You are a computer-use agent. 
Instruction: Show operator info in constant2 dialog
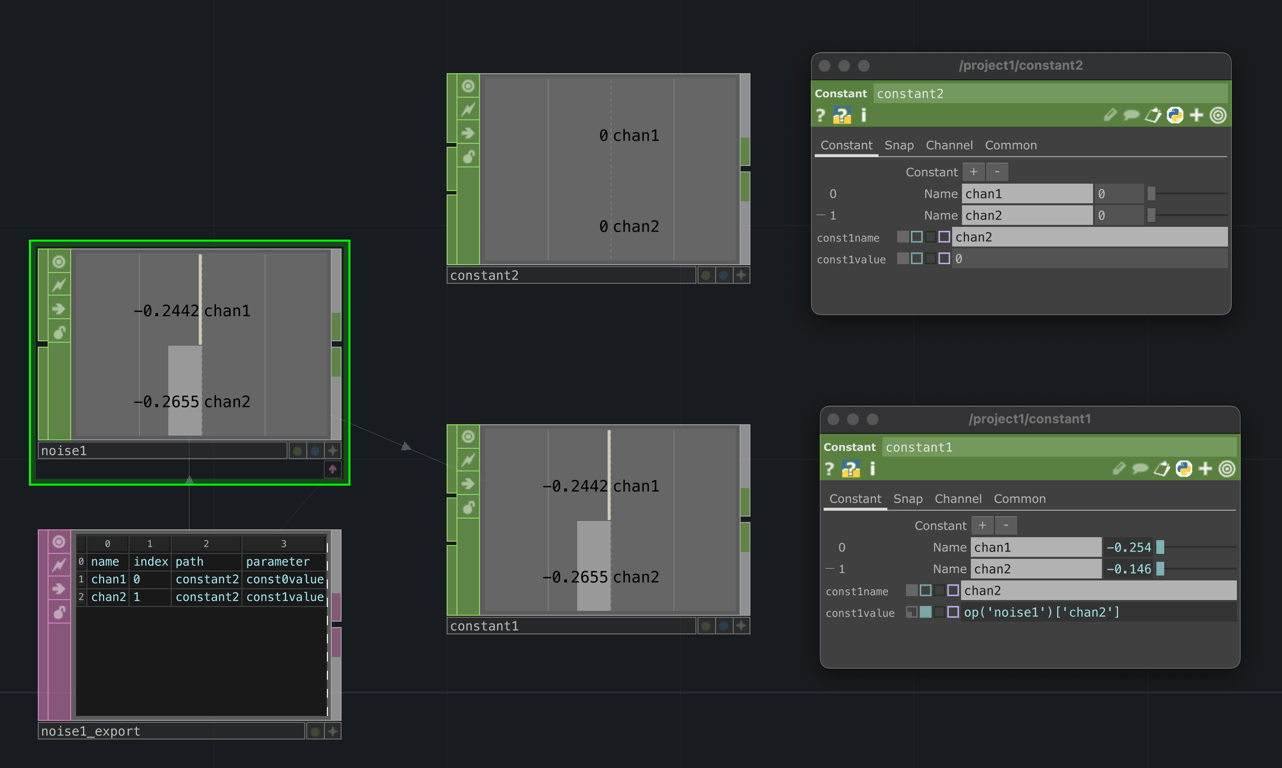point(864,116)
